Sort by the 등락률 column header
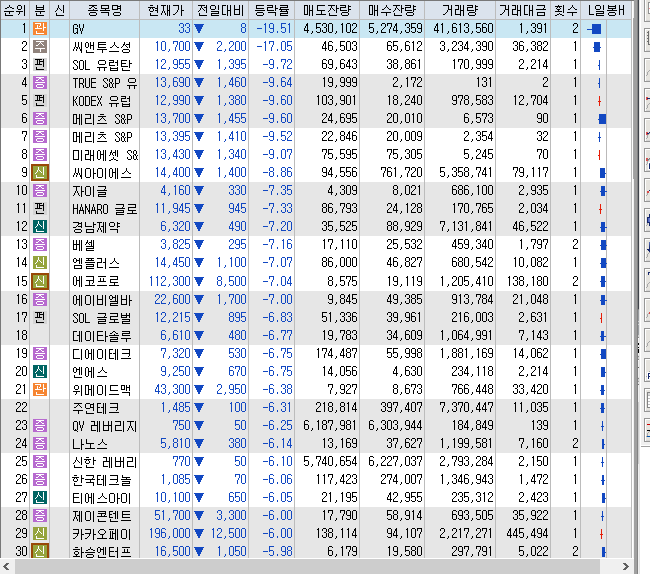The height and width of the screenshot is (574, 650). 272,10
